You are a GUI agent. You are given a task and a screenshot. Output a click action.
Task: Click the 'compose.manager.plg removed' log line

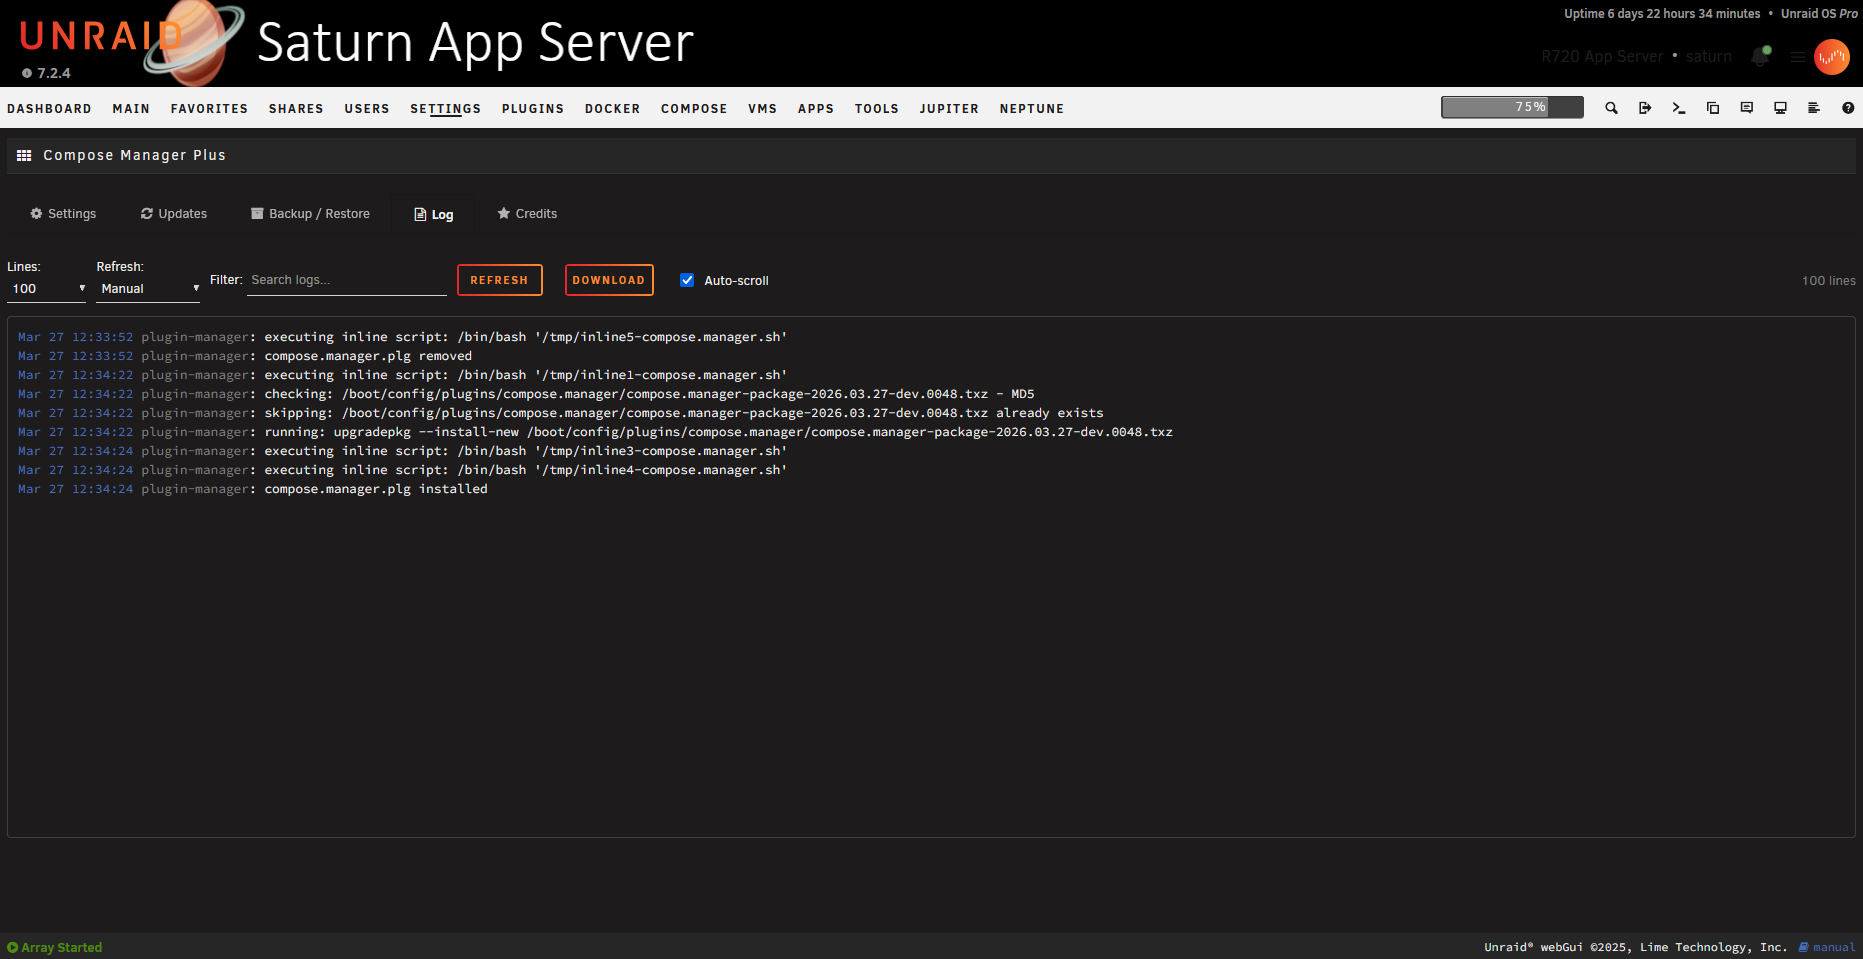click(x=245, y=356)
